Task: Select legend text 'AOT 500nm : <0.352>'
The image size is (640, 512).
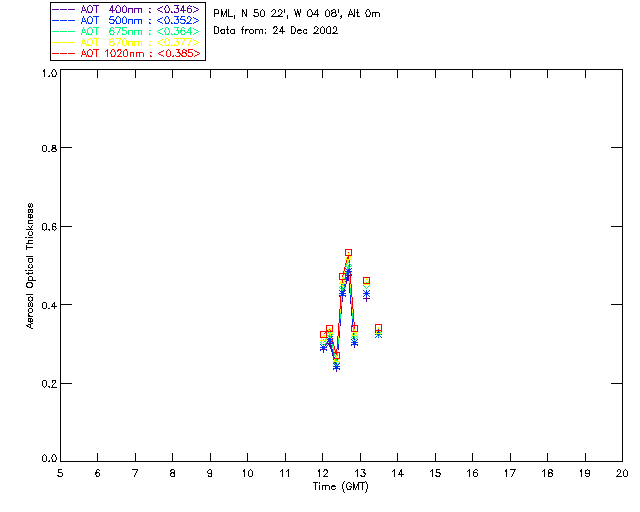Action: click(140, 20)
